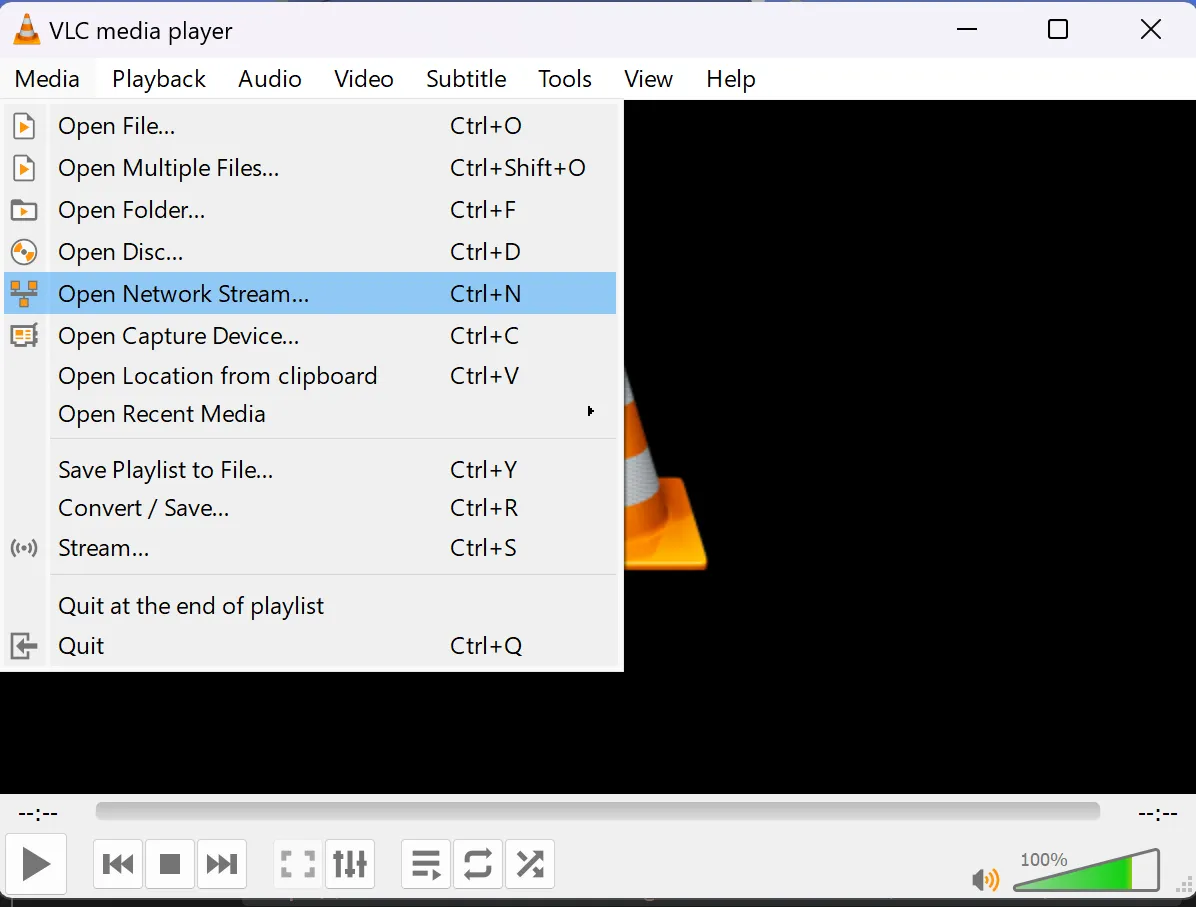Image resolution: width=1196 pixels, height=907 pixels.
Task: Toggle fullscreen video mode
Action: click(x=297, y=864)
